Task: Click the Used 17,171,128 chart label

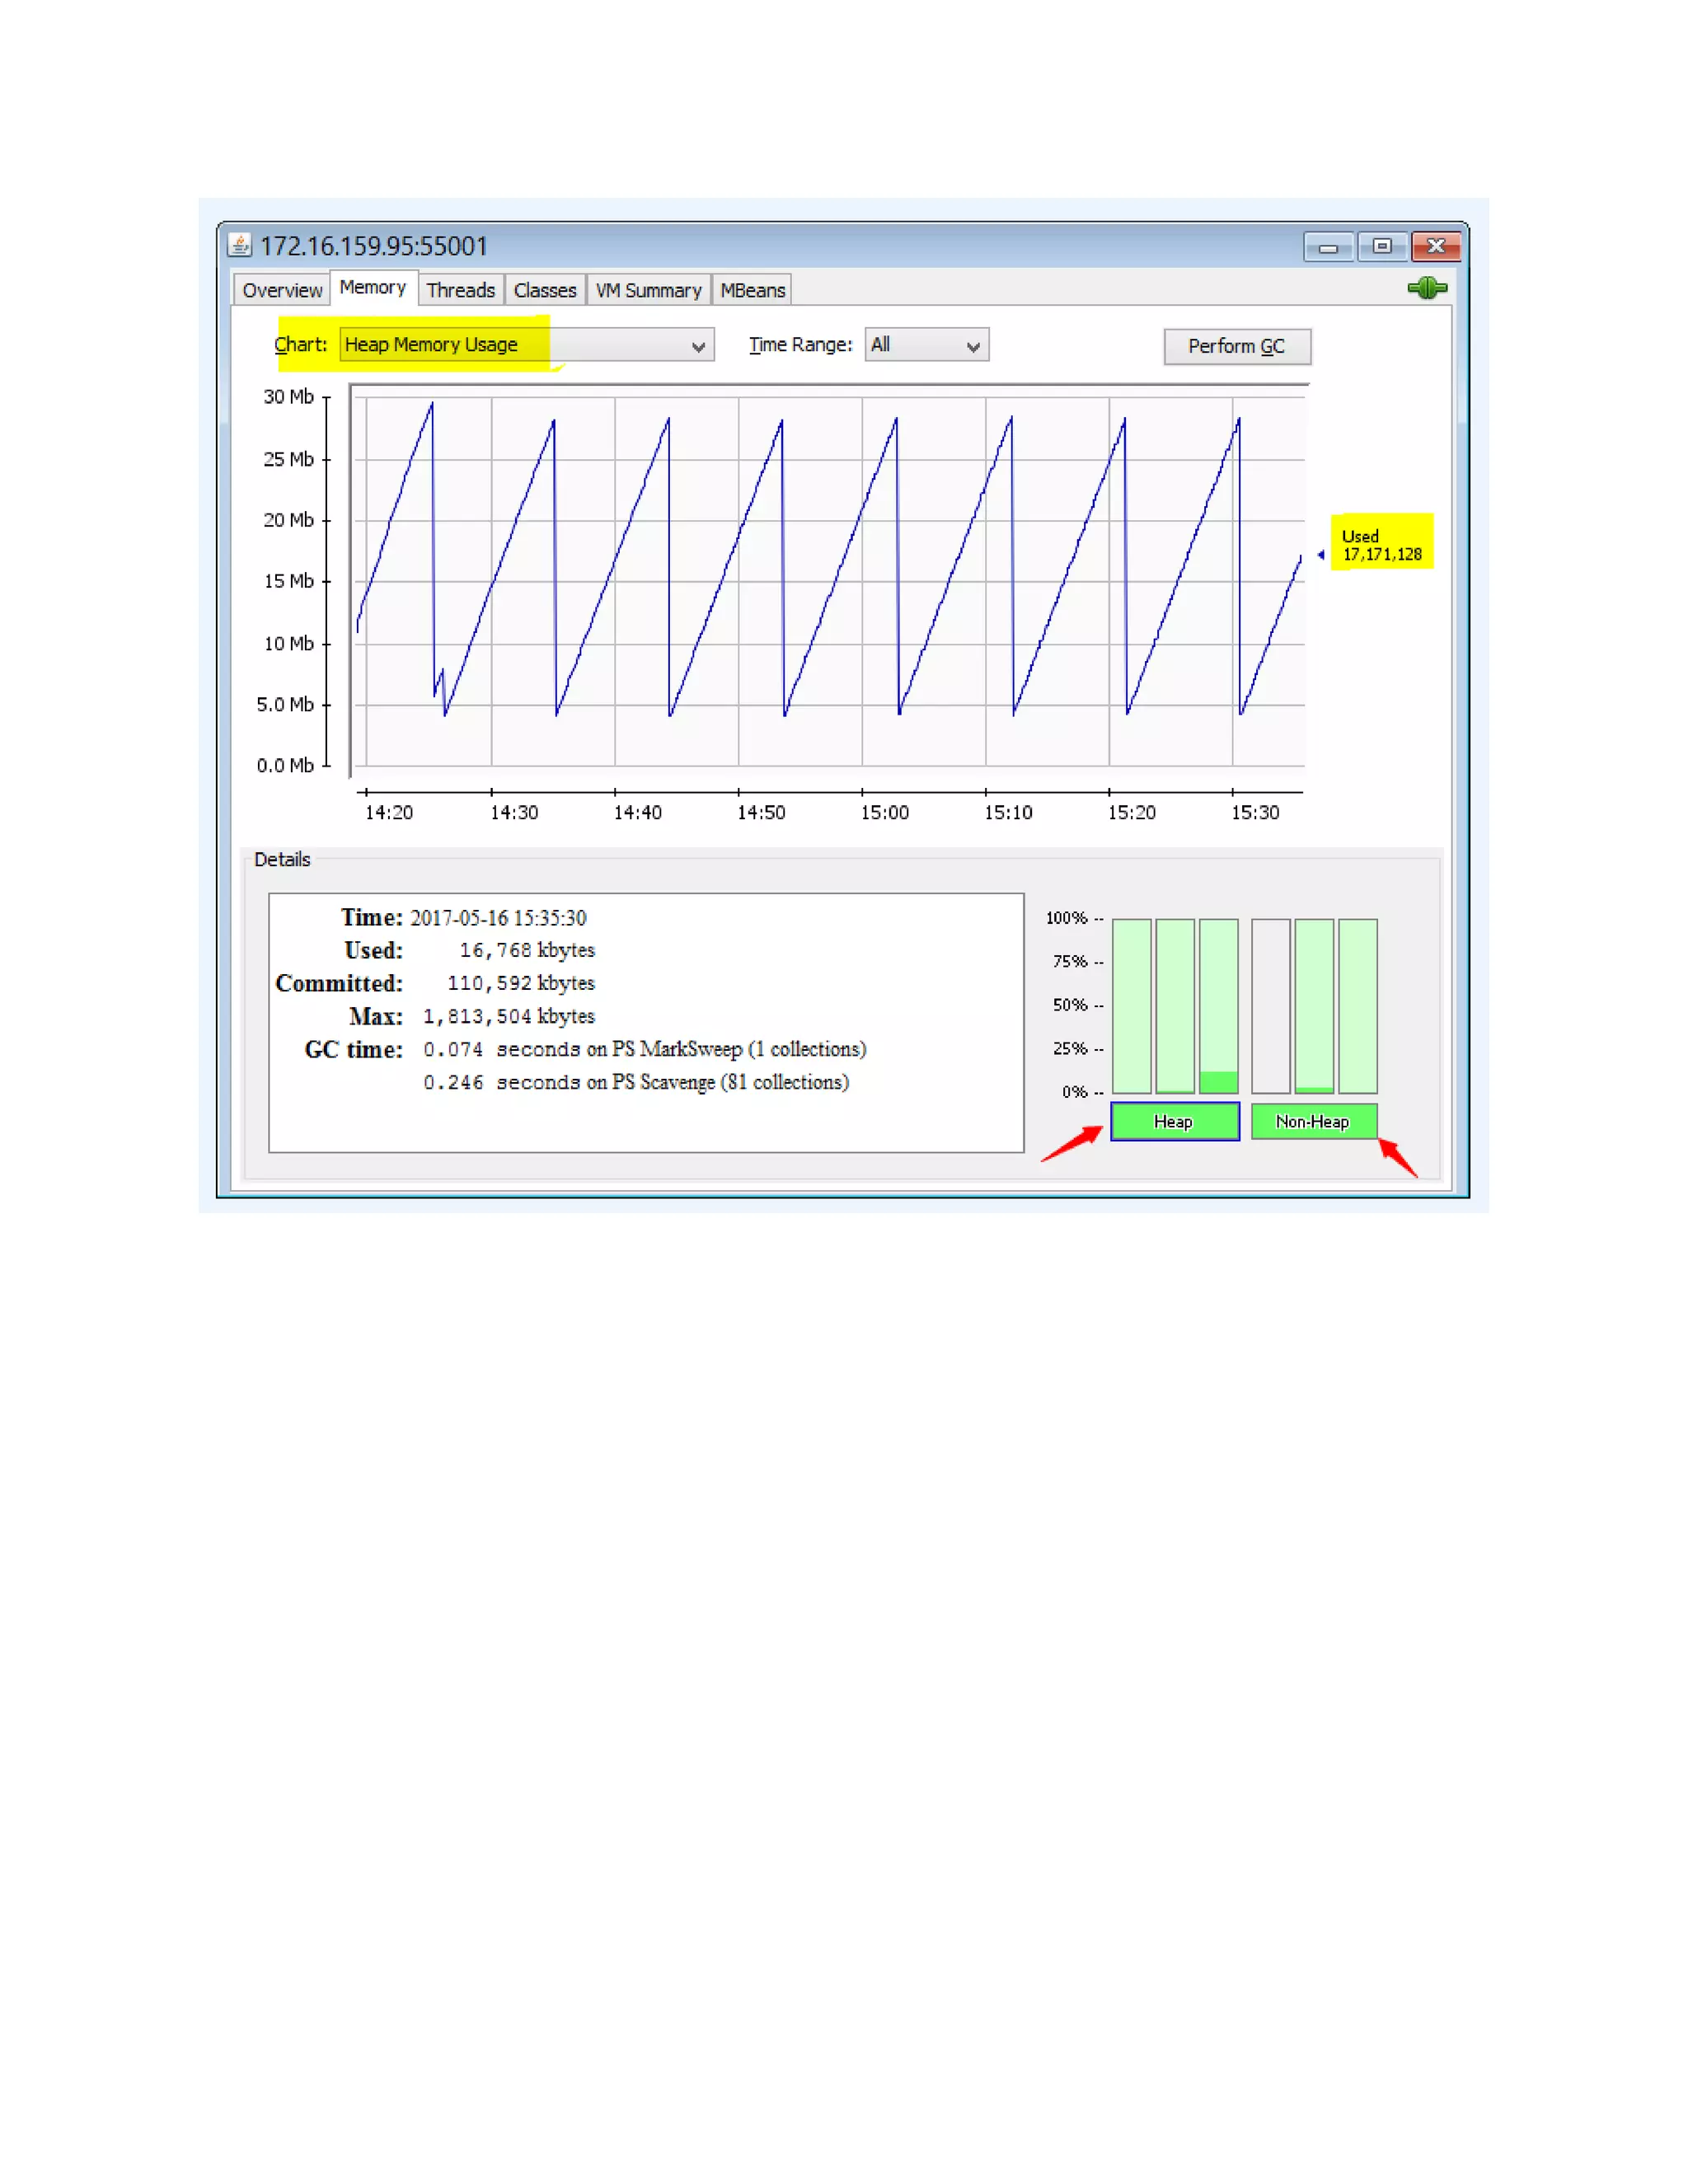Action: (x=1381, y=545)
